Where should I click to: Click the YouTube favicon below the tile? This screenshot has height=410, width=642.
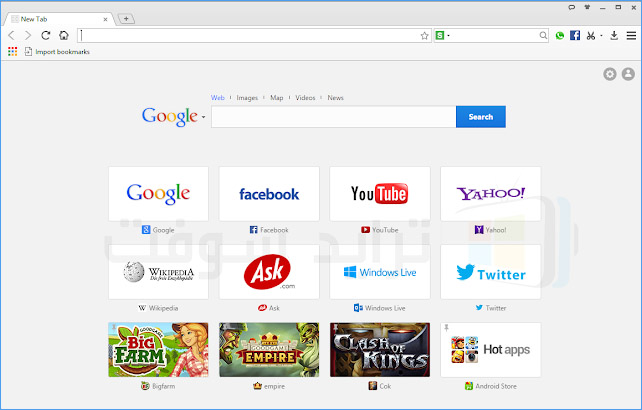click(365, 230)
